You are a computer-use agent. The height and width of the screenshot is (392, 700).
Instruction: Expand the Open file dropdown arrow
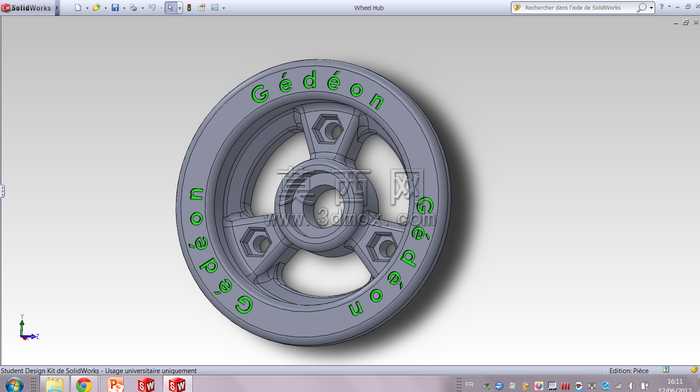coord(105,8)
